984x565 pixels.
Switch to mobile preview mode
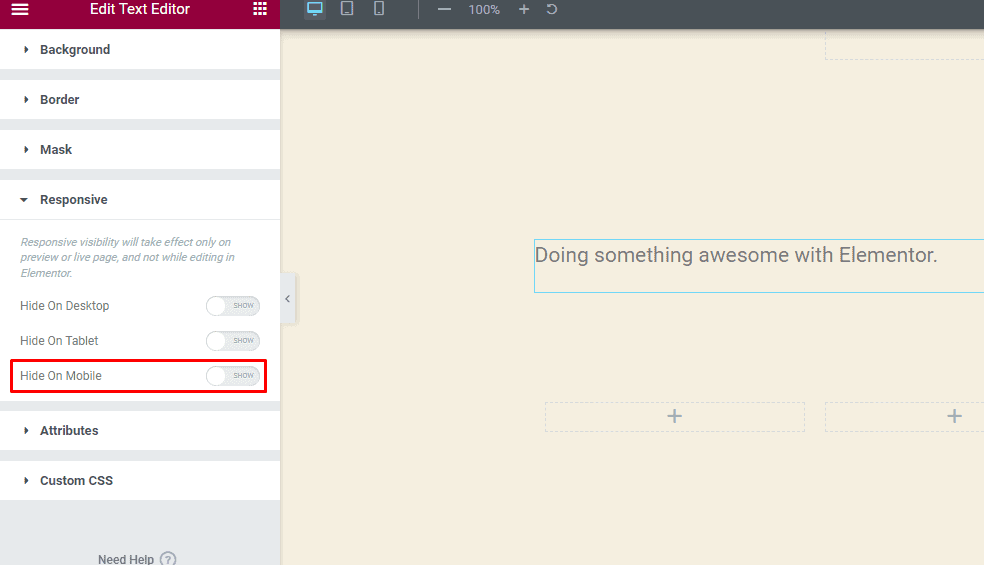[379, 9]
